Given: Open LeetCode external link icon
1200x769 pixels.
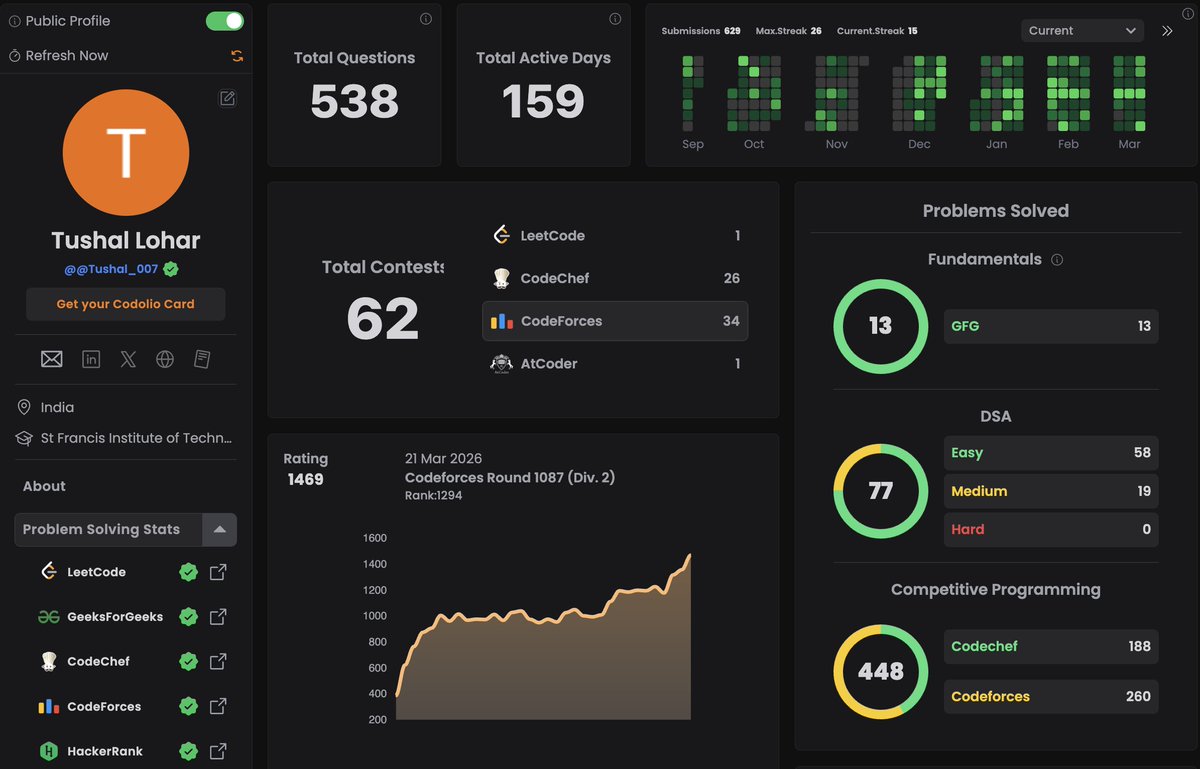Looking at the screenshot, I should [218, 572].
